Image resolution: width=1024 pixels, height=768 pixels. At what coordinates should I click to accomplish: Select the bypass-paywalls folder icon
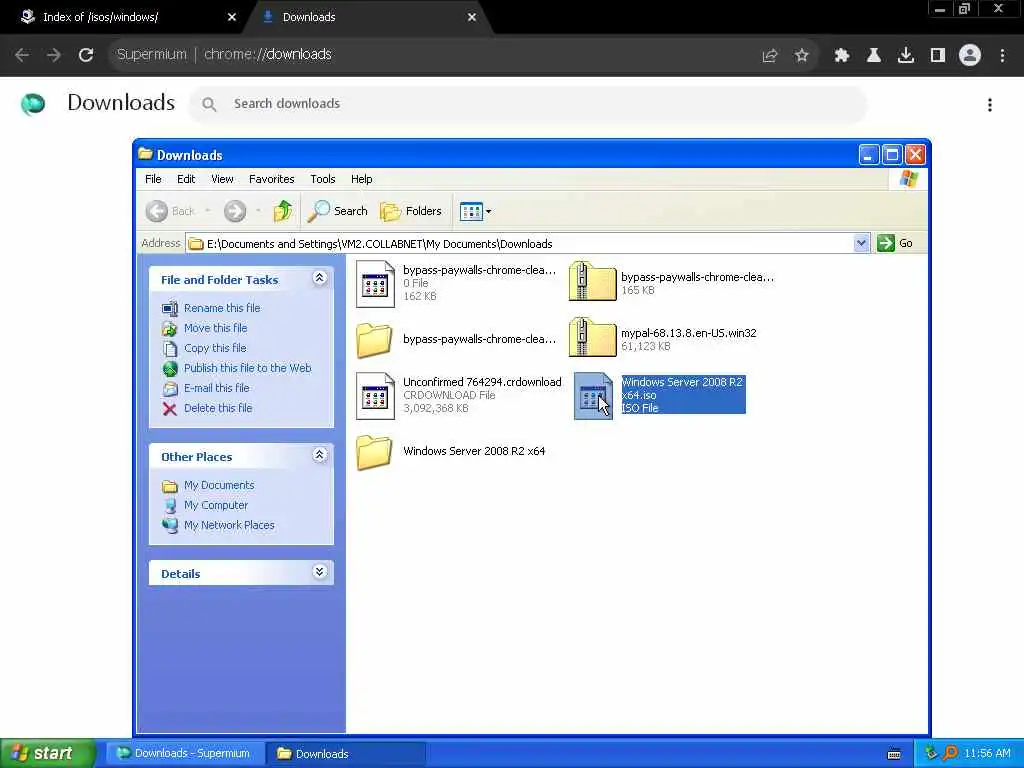374,340
